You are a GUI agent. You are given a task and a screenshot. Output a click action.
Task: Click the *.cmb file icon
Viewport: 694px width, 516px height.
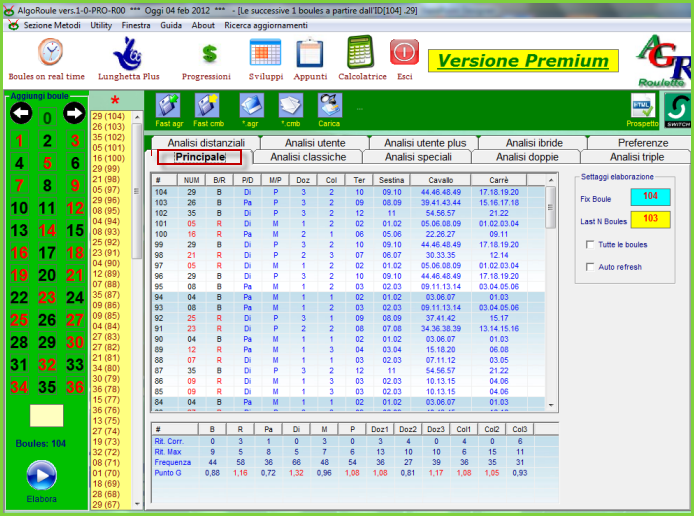291,106
